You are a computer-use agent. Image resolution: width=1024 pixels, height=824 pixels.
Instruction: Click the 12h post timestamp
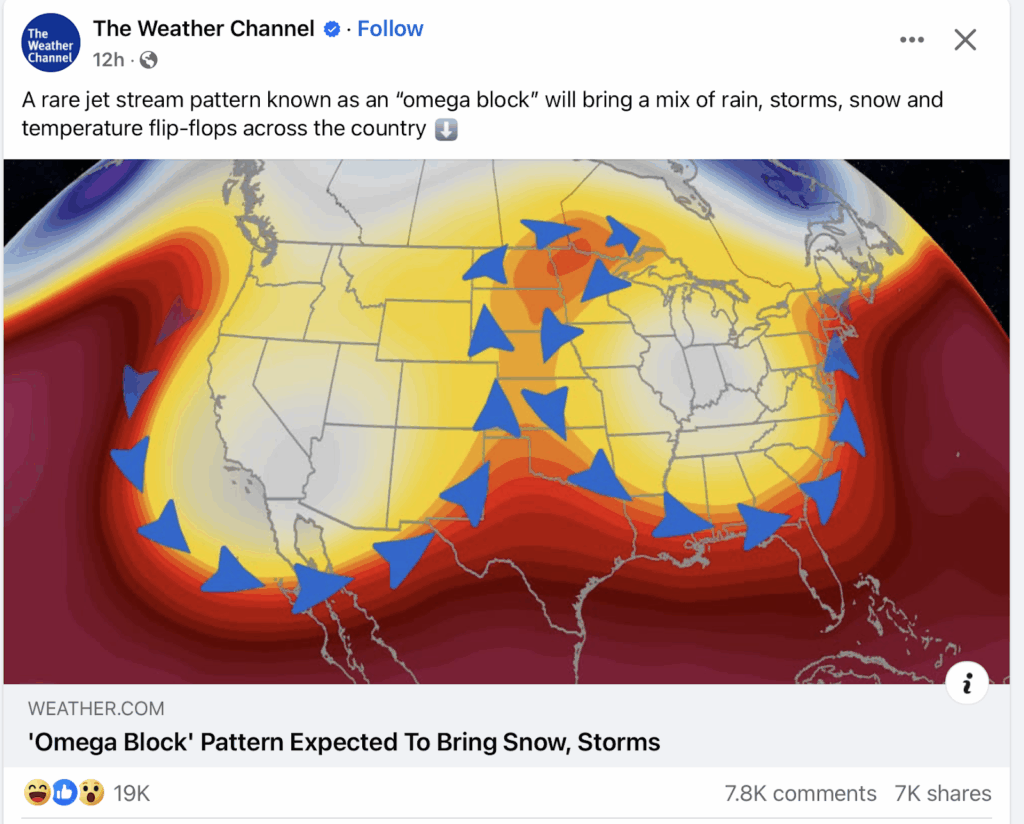[x=108, y=60]
